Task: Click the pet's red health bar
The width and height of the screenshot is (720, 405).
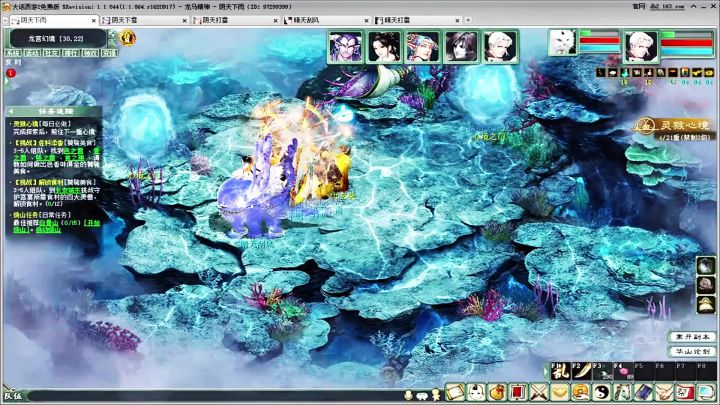Action: coord(600,40)
